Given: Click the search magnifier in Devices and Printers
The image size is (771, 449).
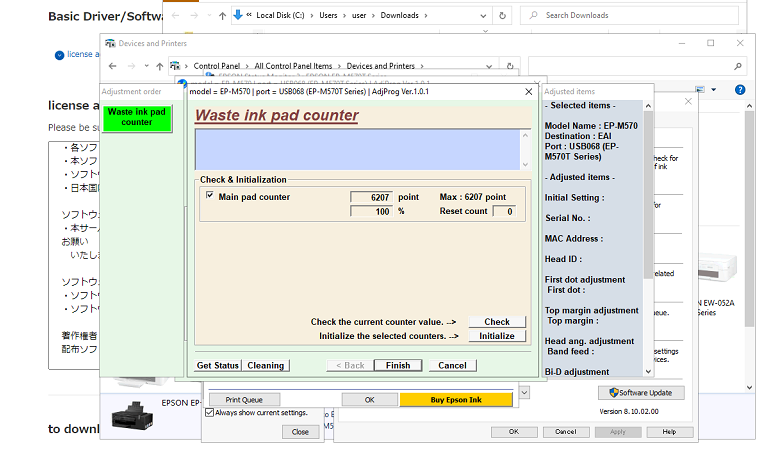Looking at the screenshot, I should point(738,66).
